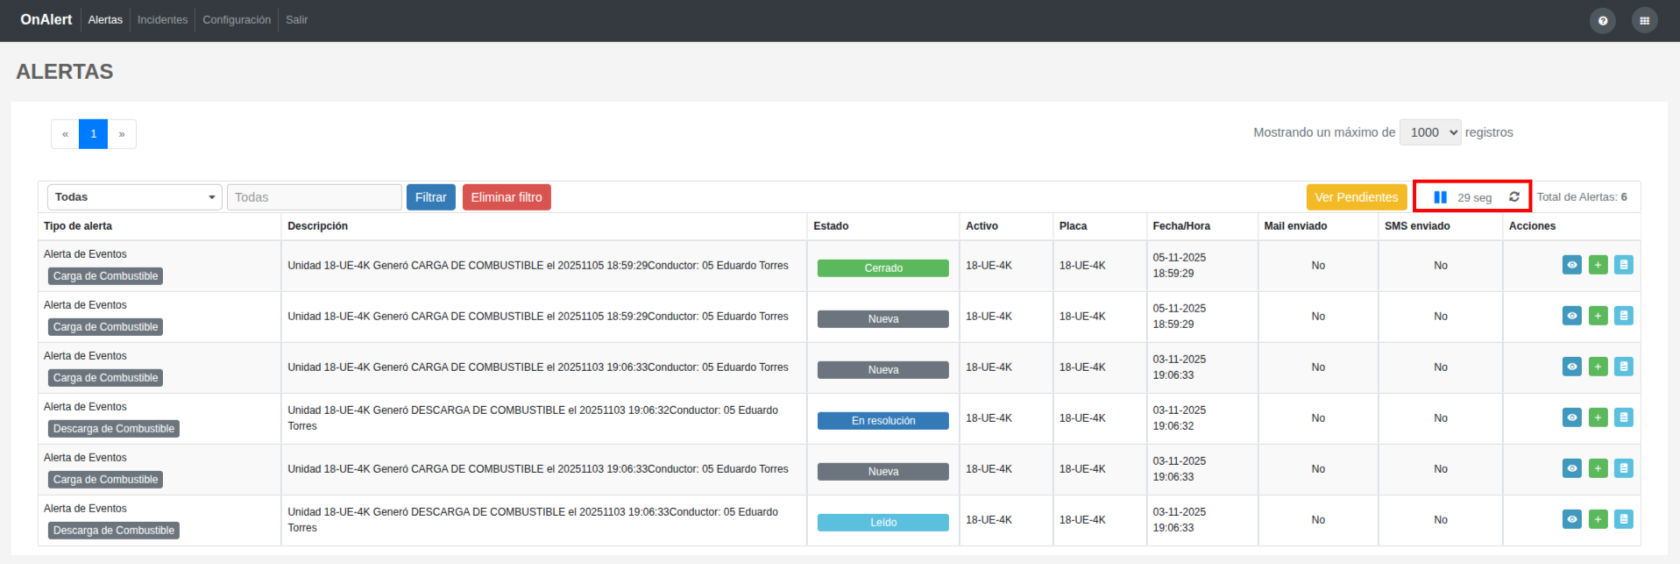View En resolución alert with eye icon
The height and width of the screenshot is (564, 1680).
pyautogui.click(x=1572, y=417)
